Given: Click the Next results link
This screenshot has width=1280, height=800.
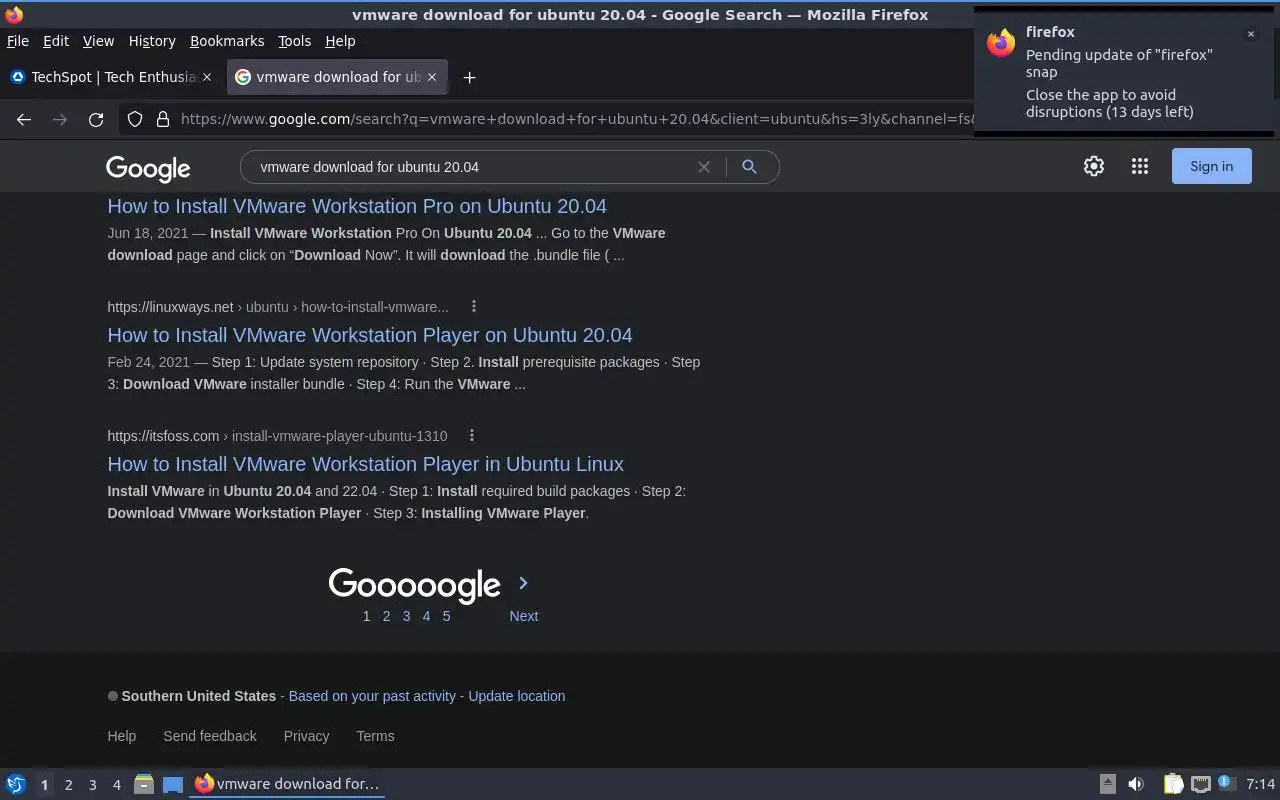Looking at the screenshot, I should [x=523, y=616].
